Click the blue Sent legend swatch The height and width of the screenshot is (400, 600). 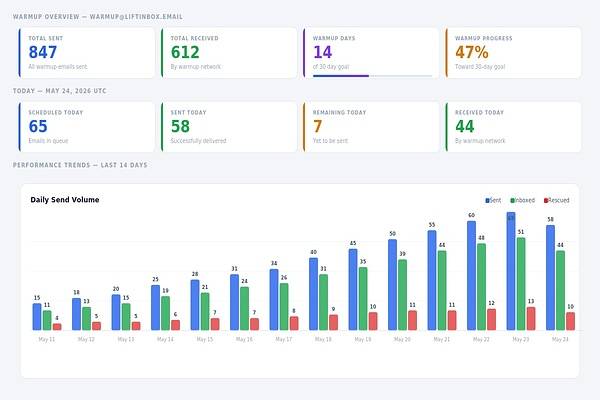point(487,201)
